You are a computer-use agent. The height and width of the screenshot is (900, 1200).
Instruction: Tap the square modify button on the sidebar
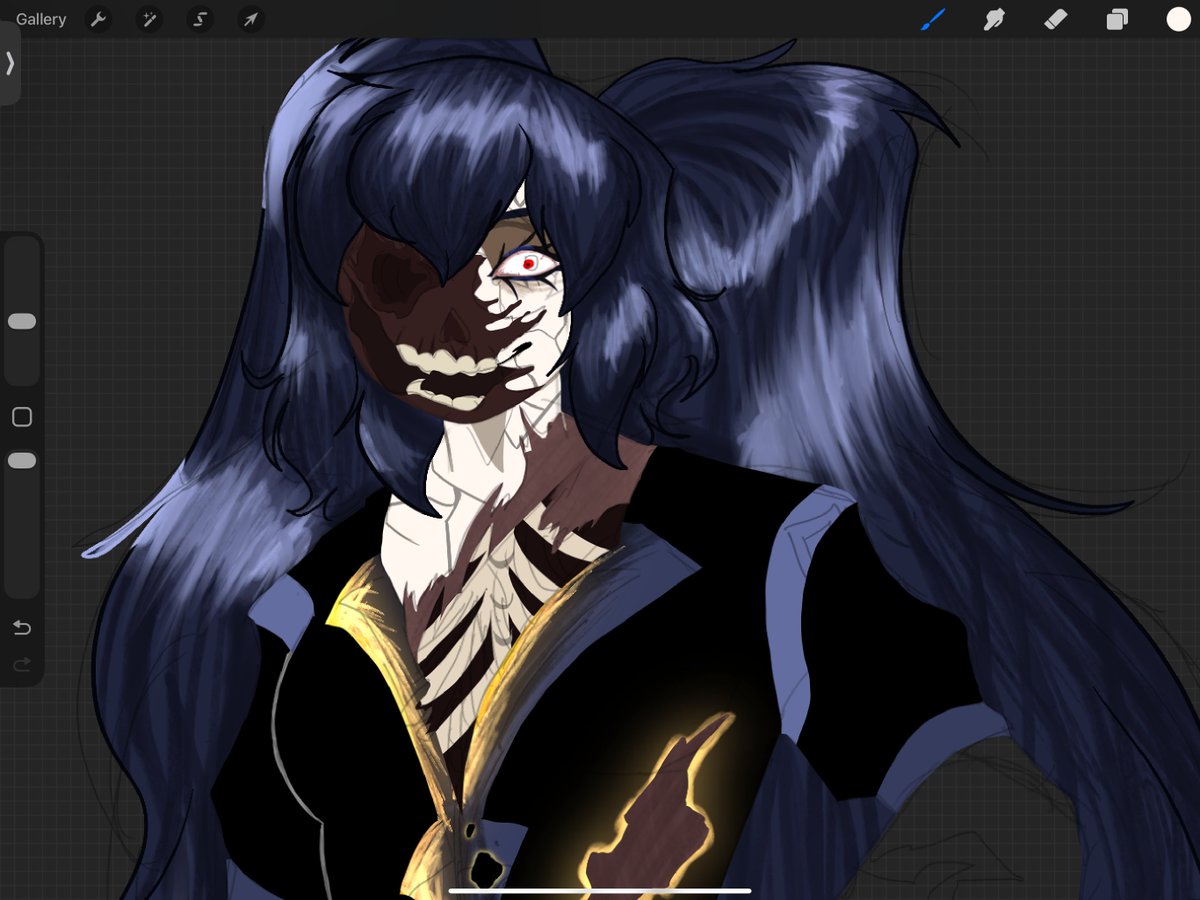click(22, 417)
